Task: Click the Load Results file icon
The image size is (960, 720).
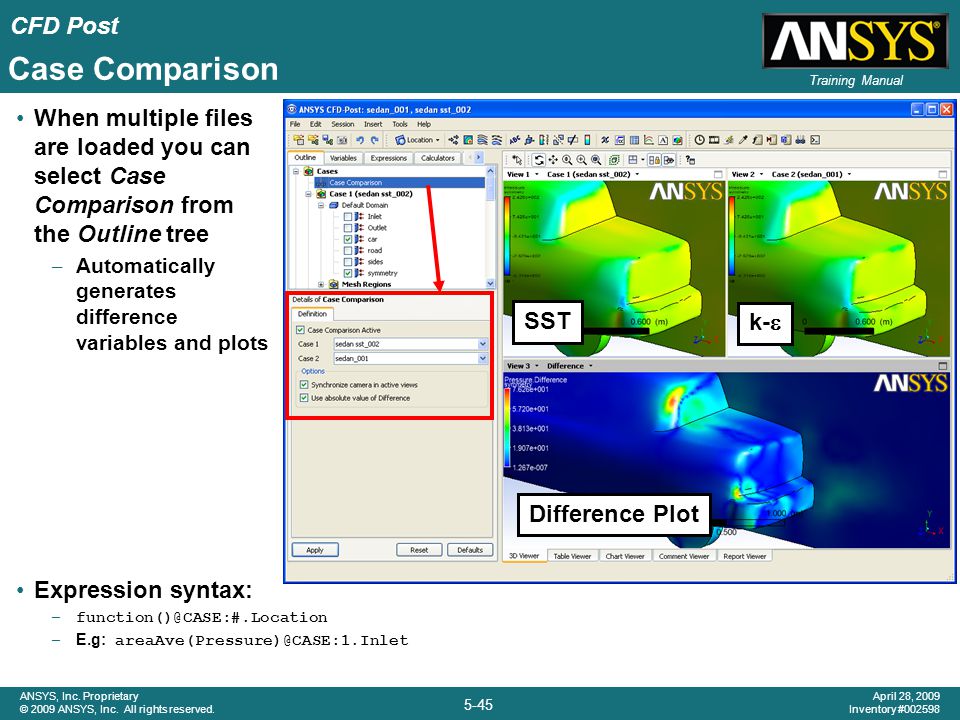Action: click(x=298, y=140)
